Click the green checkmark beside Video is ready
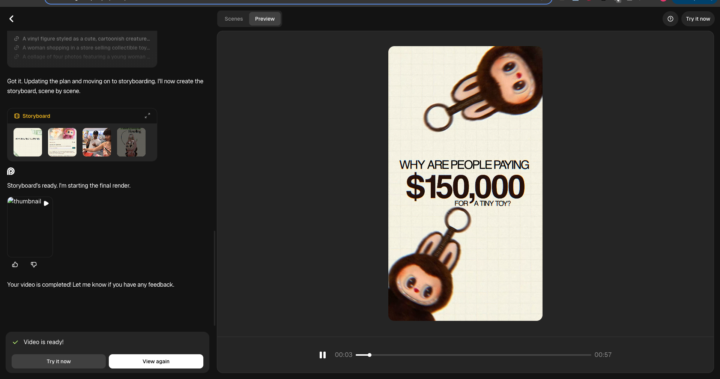 click(x=15, y=342)
